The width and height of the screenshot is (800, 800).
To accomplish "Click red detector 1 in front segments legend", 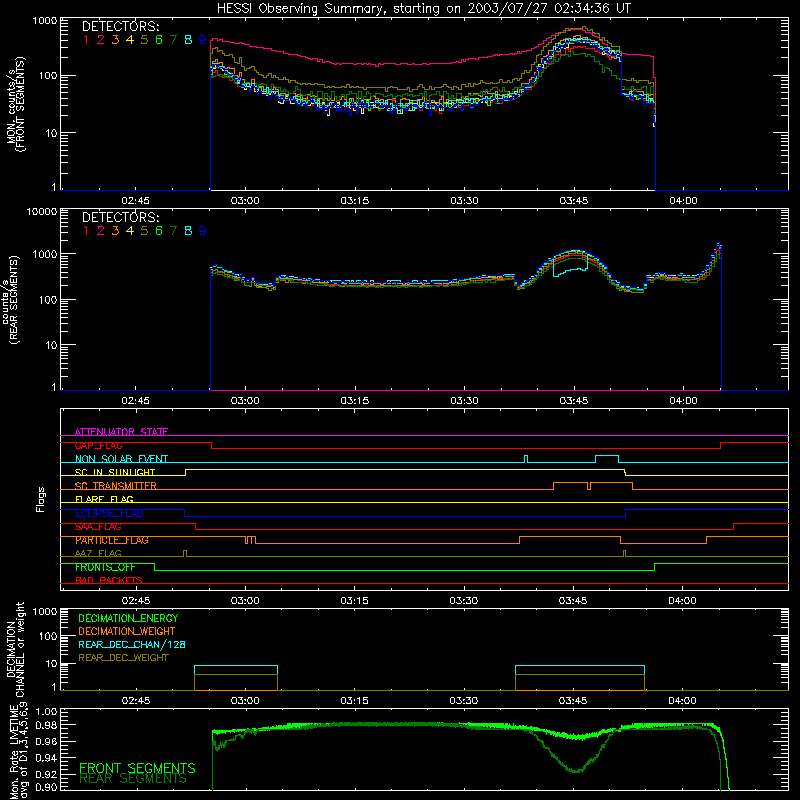I will (x=86, y=40).
